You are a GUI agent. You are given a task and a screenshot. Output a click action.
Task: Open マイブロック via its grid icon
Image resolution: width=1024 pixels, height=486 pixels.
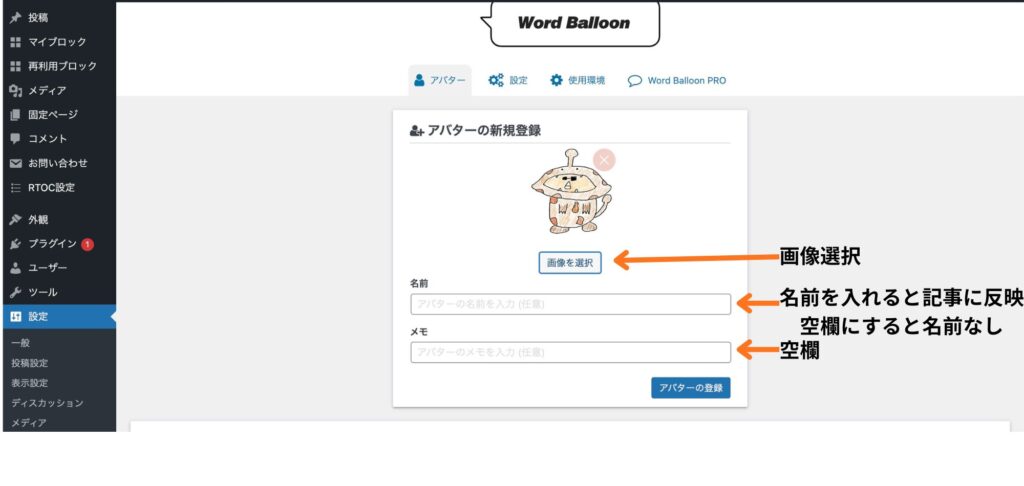coord(15,42)
